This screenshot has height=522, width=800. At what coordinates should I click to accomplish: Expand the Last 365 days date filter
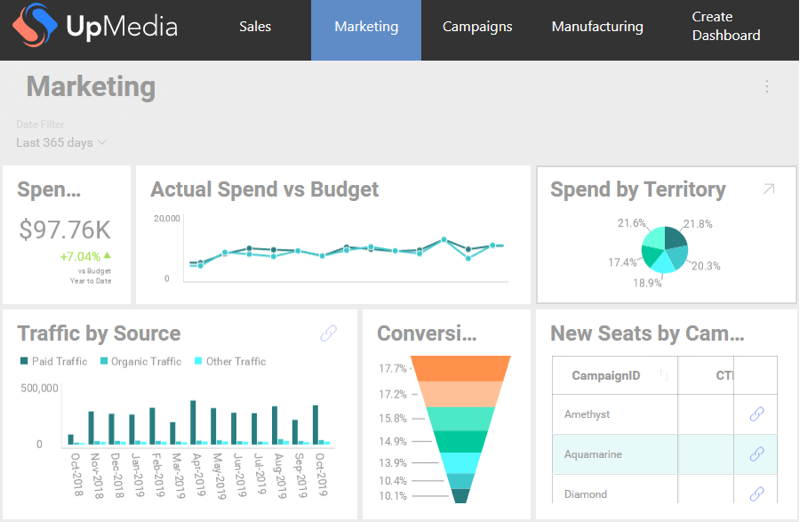click(x=62, y=143)
